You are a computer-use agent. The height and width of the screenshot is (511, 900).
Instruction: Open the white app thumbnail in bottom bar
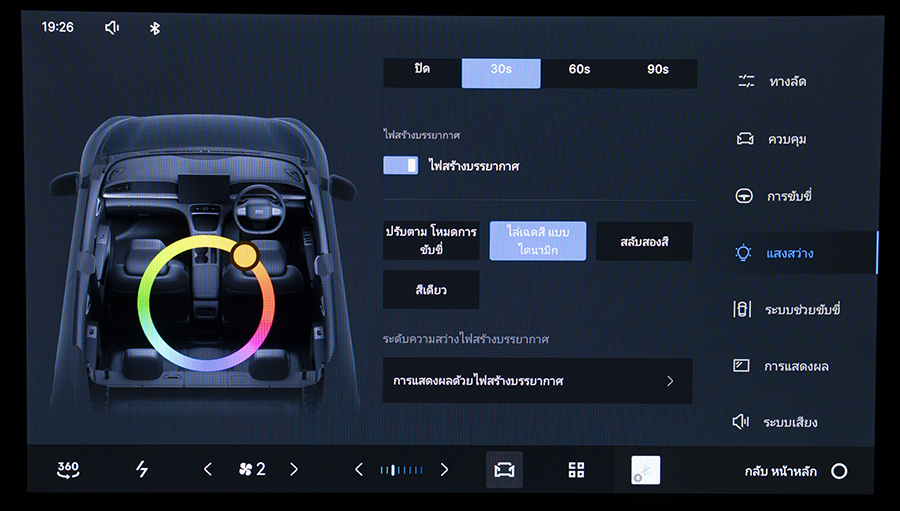[645, 470]
